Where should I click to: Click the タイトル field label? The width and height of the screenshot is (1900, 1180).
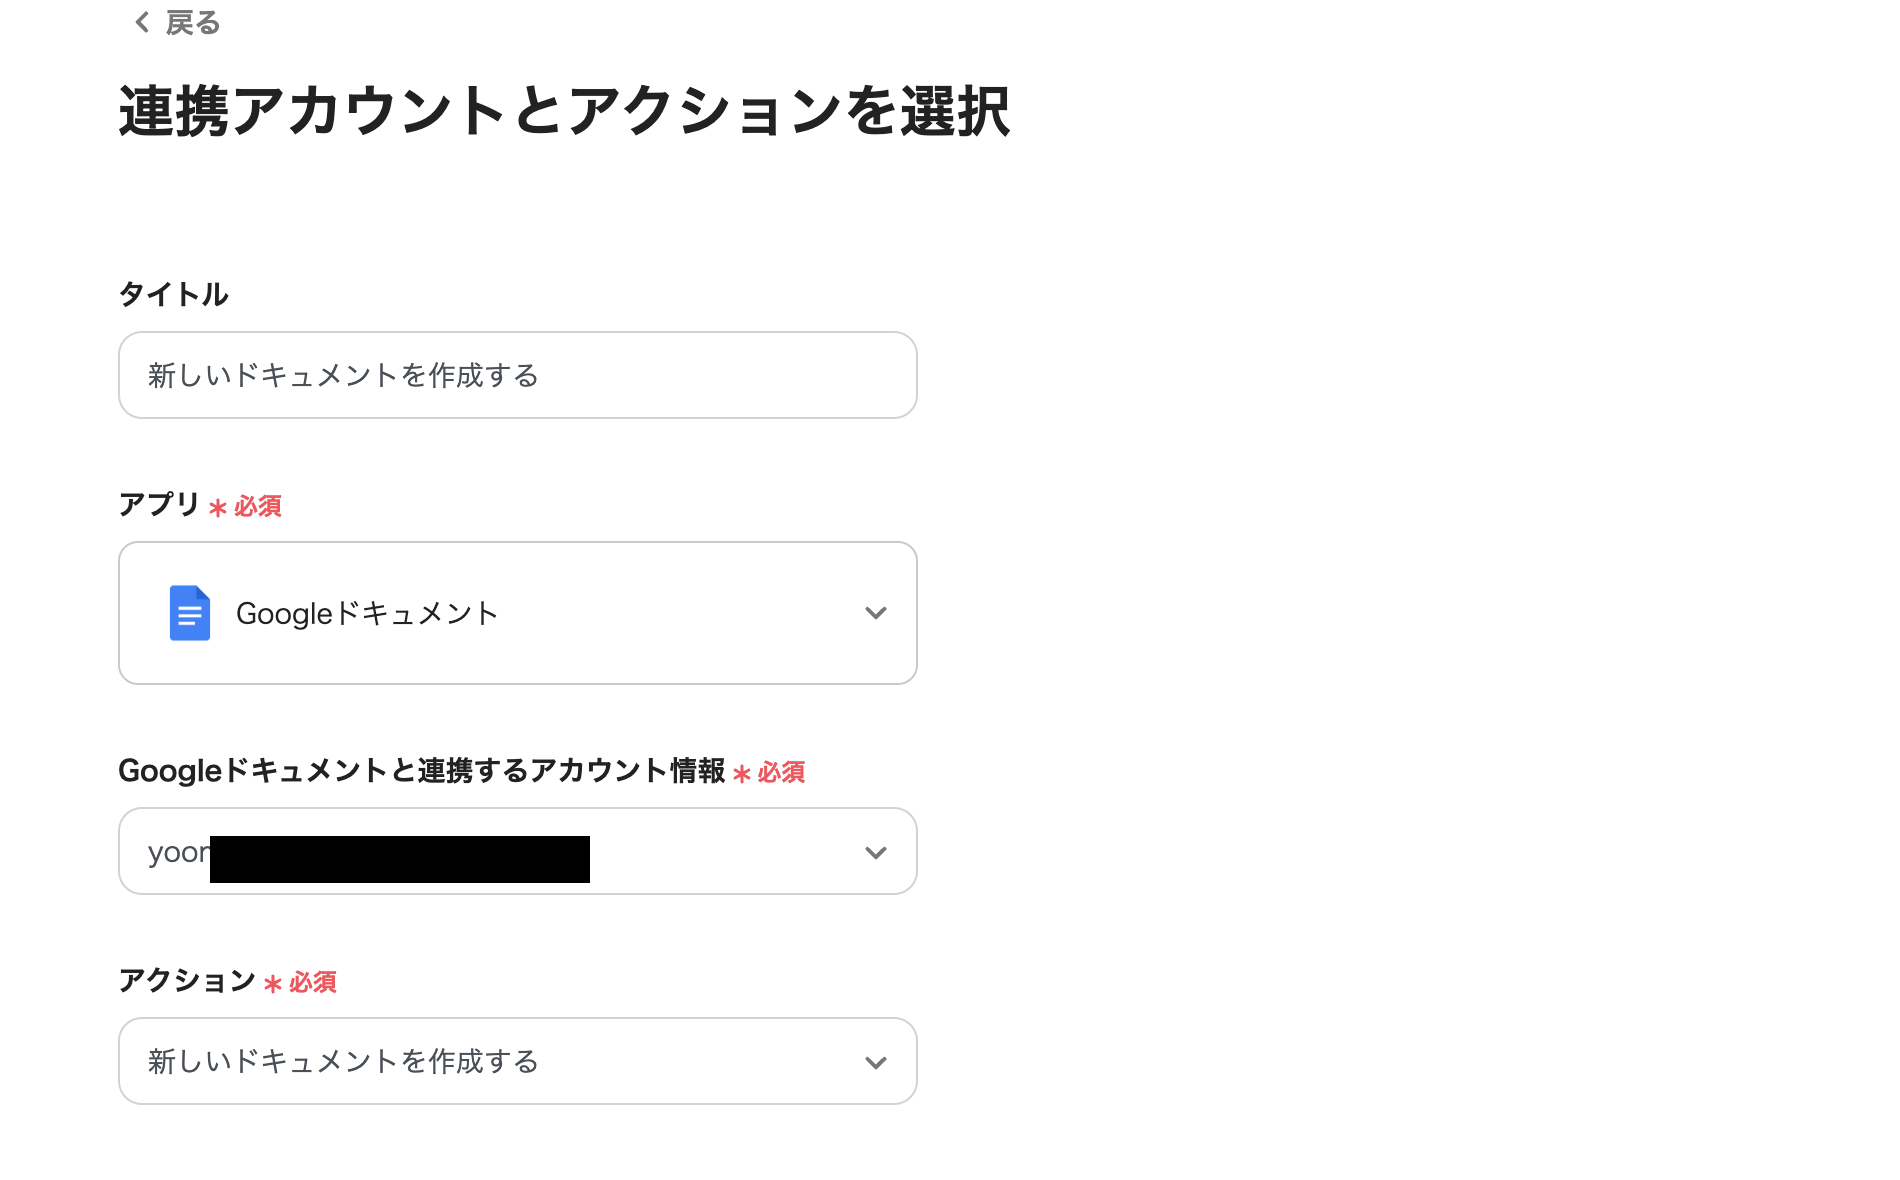coord(173,294)
